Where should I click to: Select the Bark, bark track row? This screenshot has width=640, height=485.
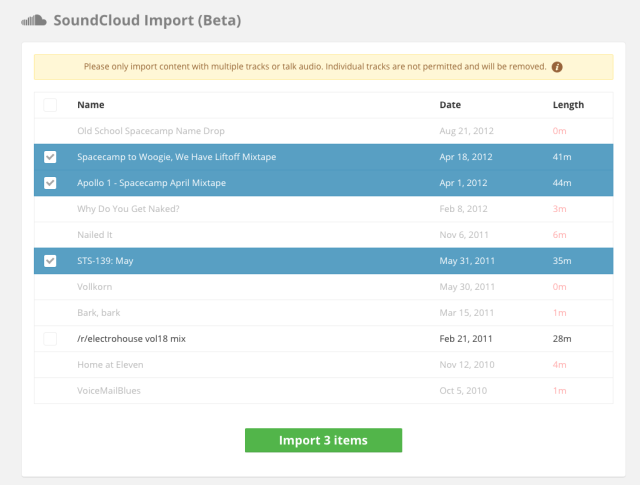(x=101, y=313)
